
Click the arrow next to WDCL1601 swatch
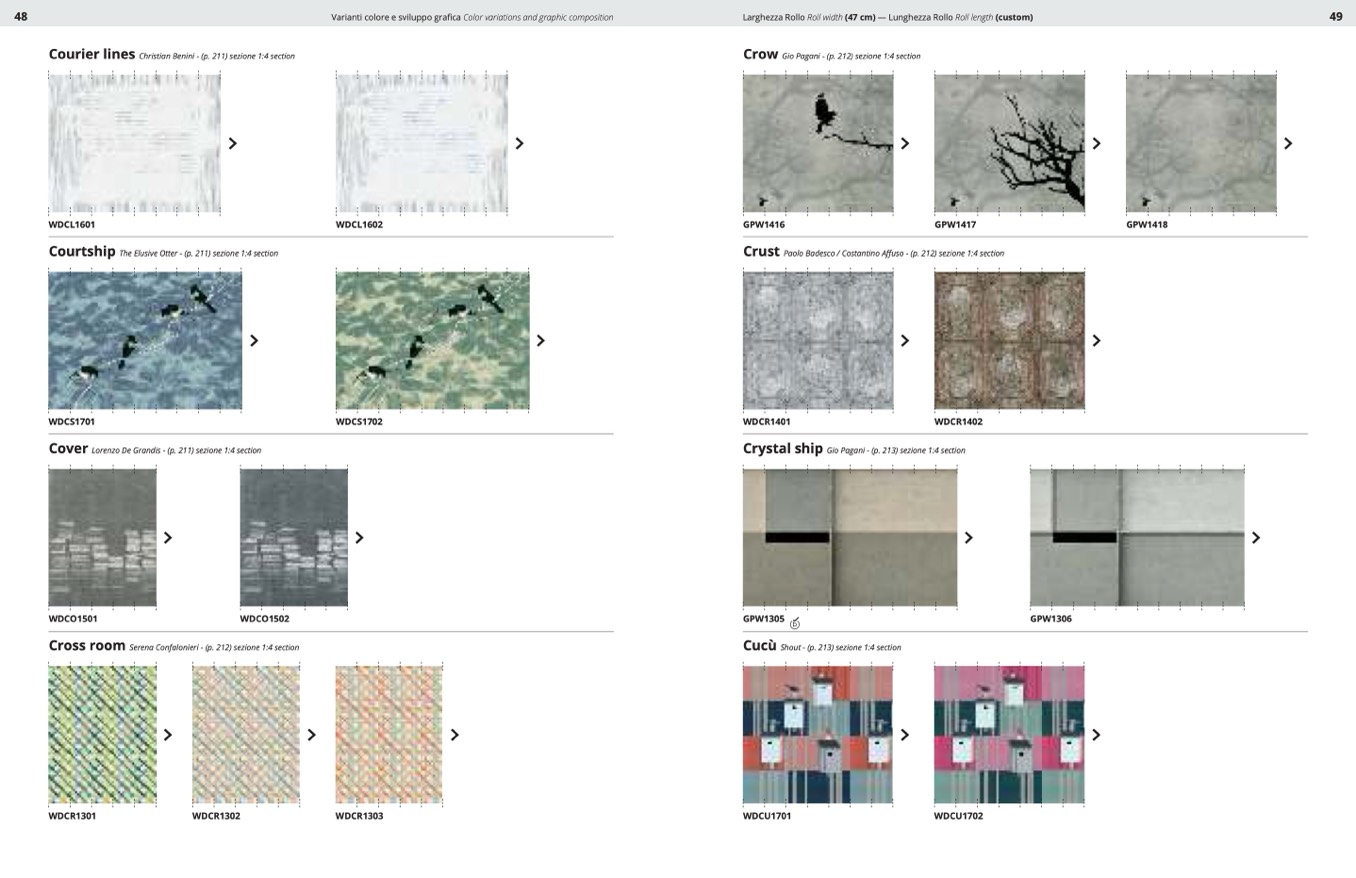[233, 144]
